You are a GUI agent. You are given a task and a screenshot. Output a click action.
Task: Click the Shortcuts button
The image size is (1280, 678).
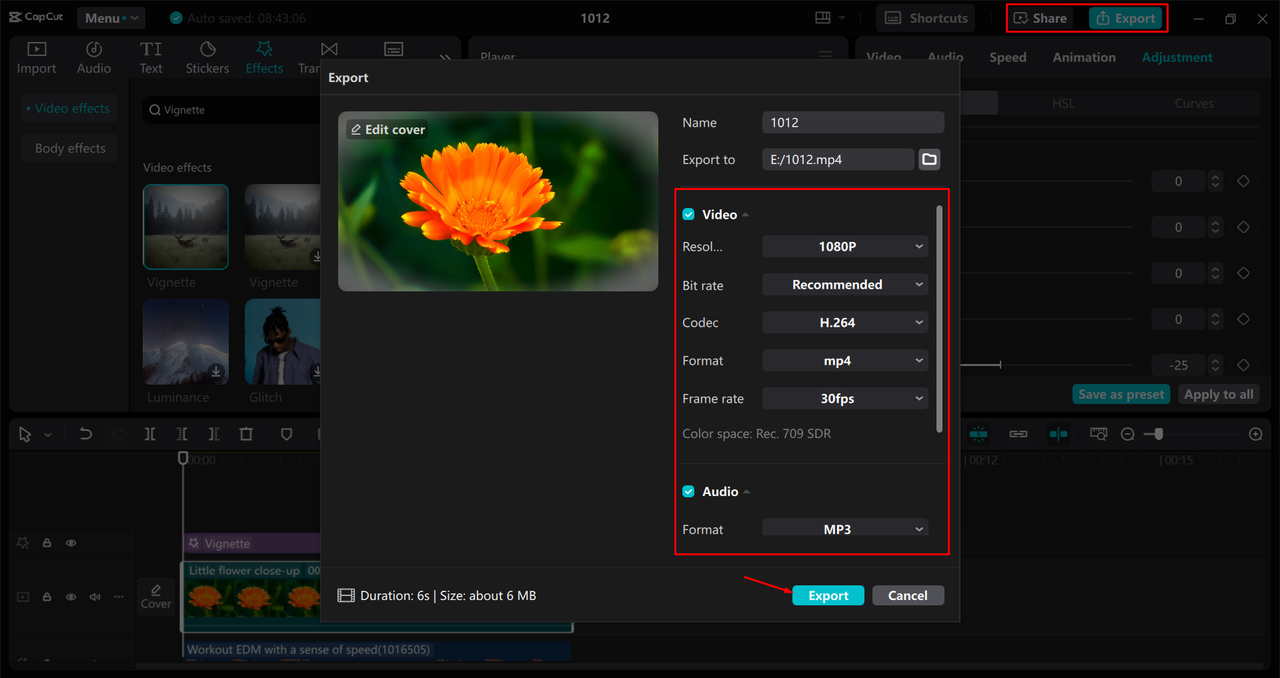tap(927, 18)
